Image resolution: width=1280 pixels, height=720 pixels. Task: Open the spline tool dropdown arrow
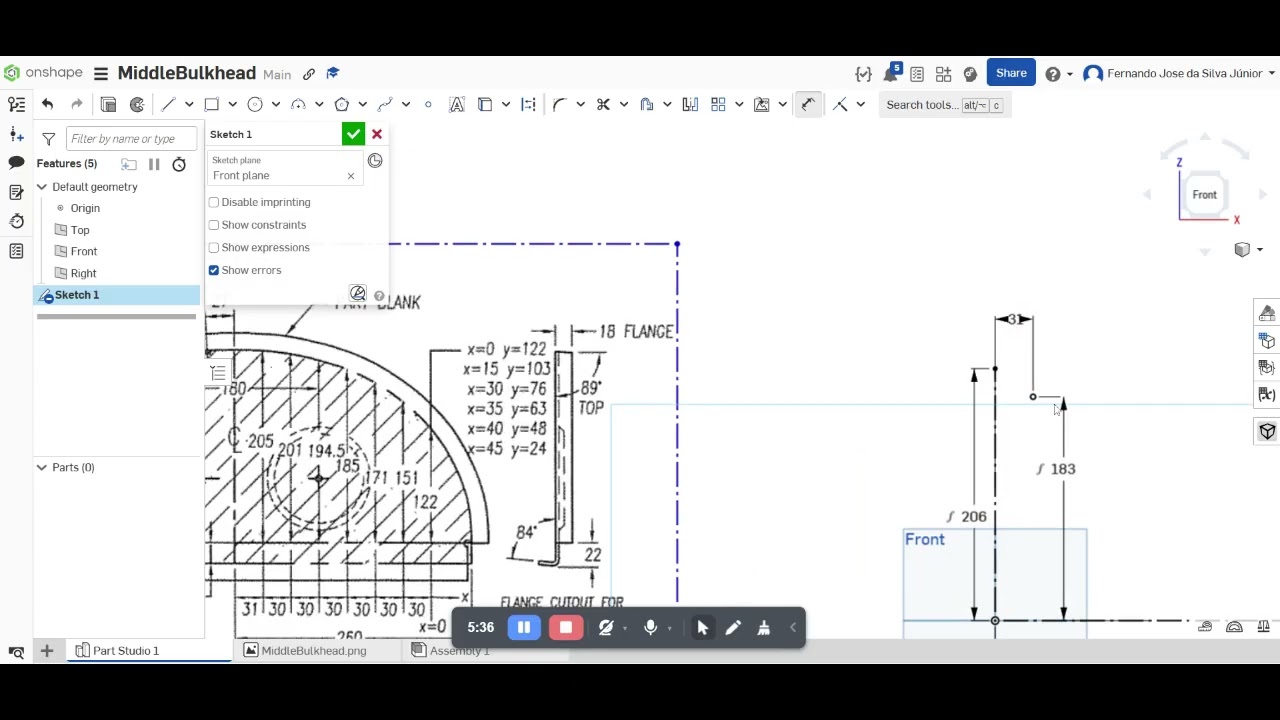point(406,104)
